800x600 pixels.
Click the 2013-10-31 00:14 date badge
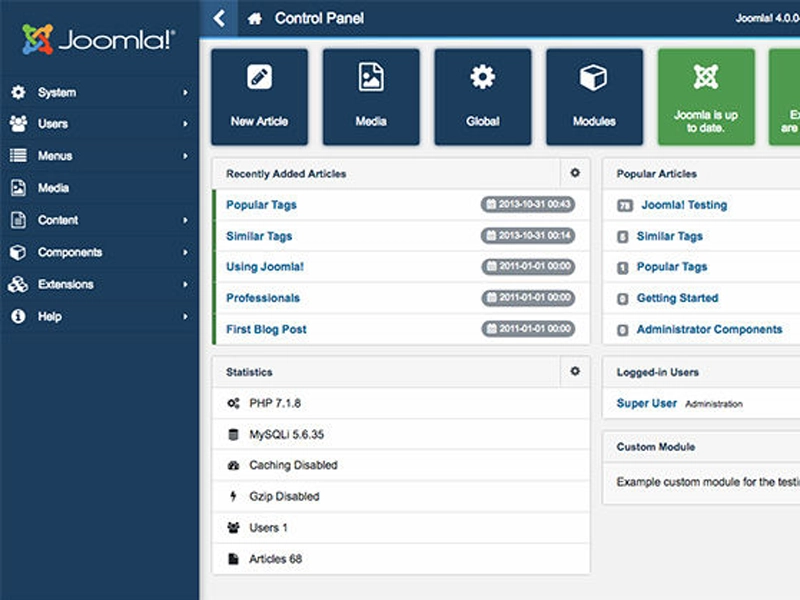pyautogui.click(x=528, y=236)
